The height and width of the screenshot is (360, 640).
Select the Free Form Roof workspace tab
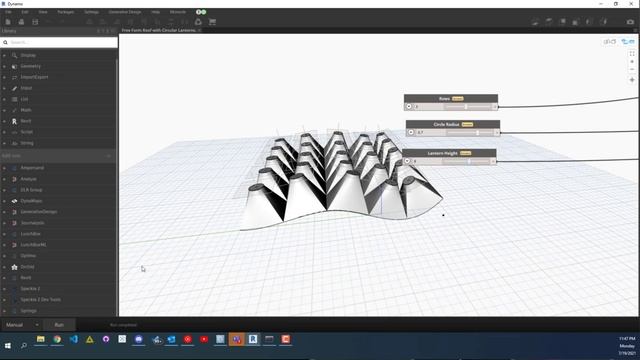pyautogui.click(x=158, y=30)
